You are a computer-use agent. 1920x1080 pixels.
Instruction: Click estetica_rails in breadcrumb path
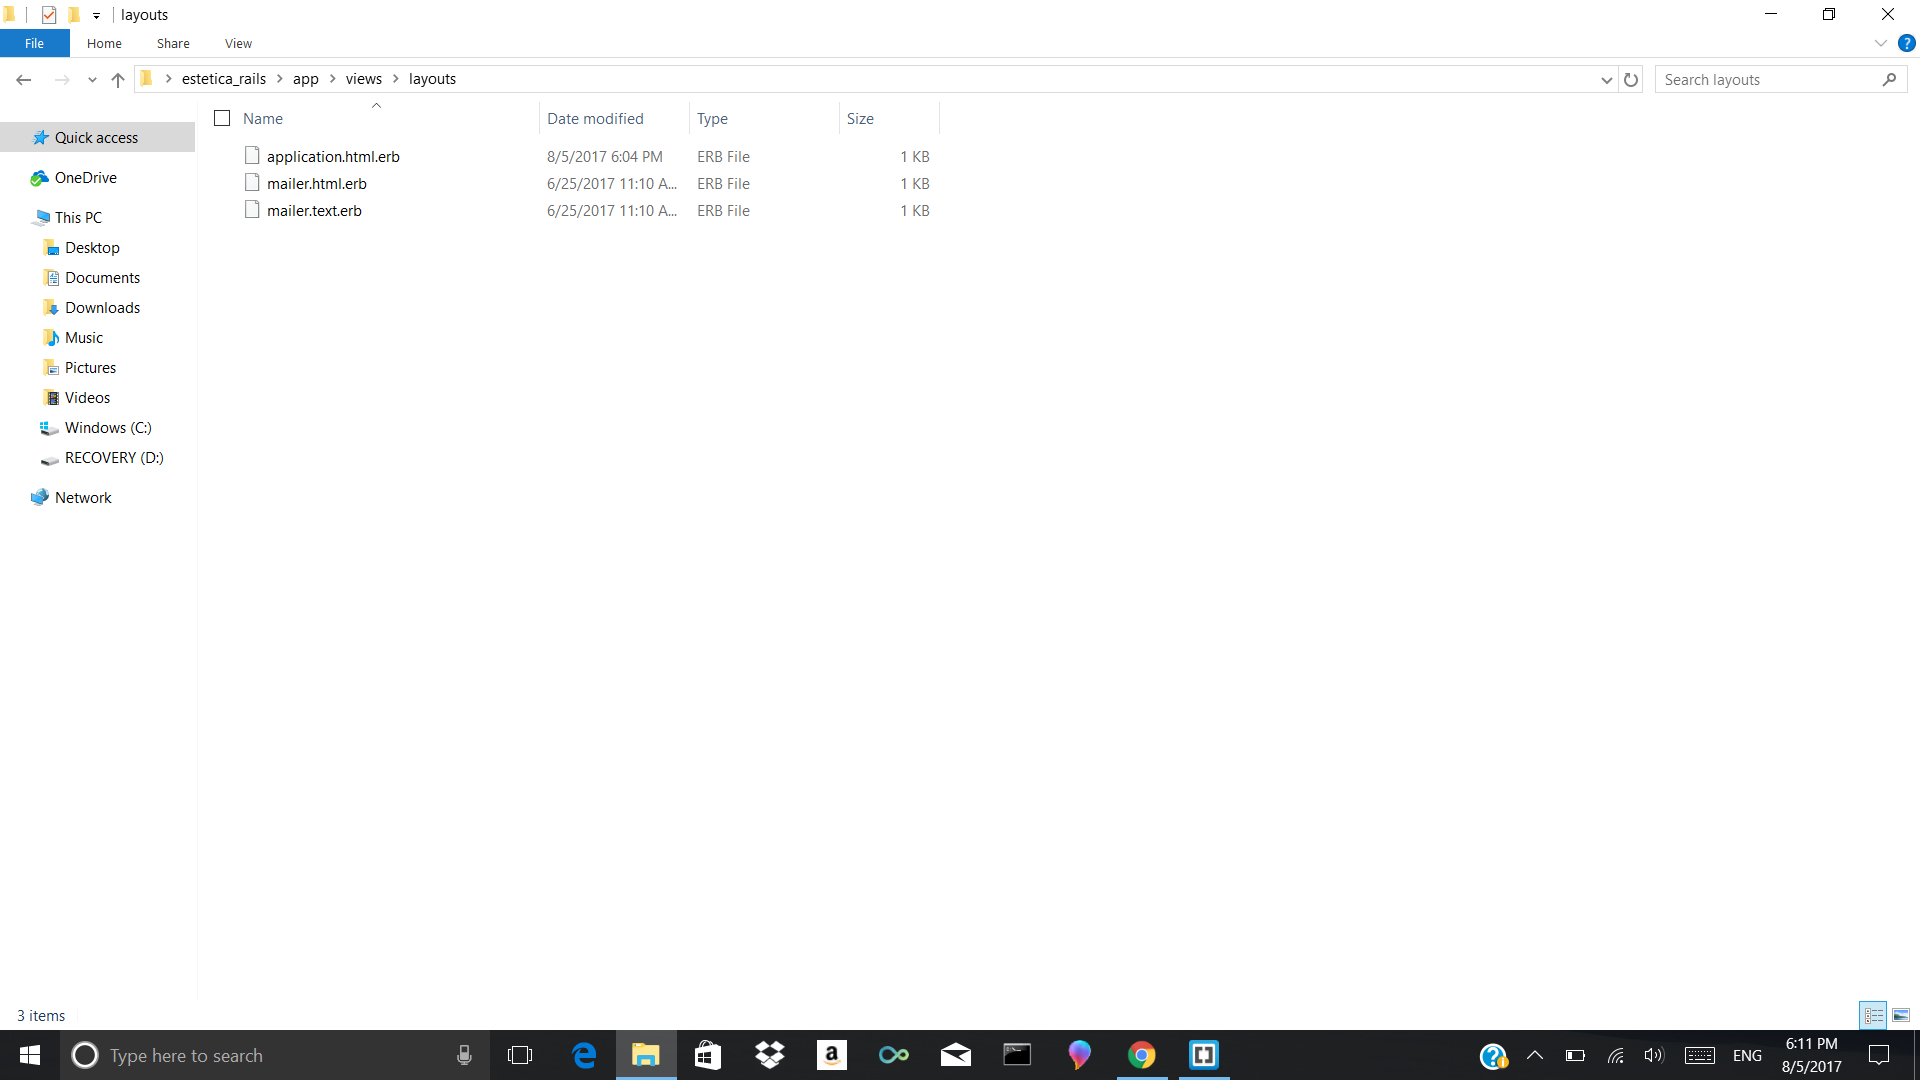coord(224,79)
